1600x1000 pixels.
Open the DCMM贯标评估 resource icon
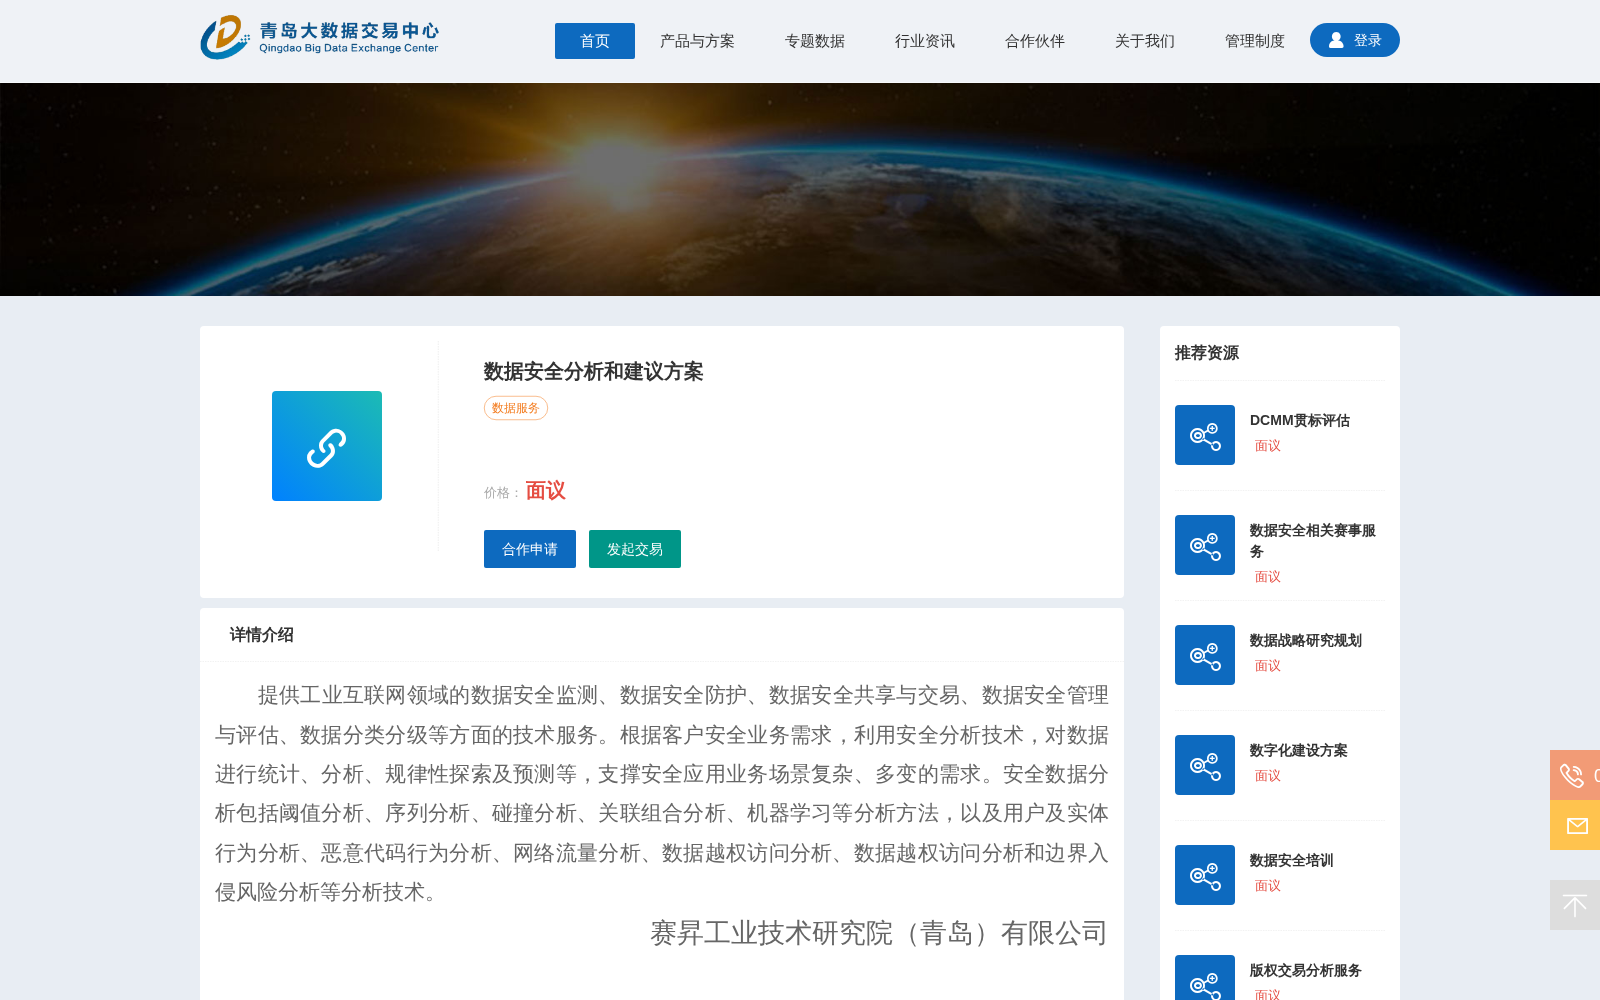[x=1205, y=435]
